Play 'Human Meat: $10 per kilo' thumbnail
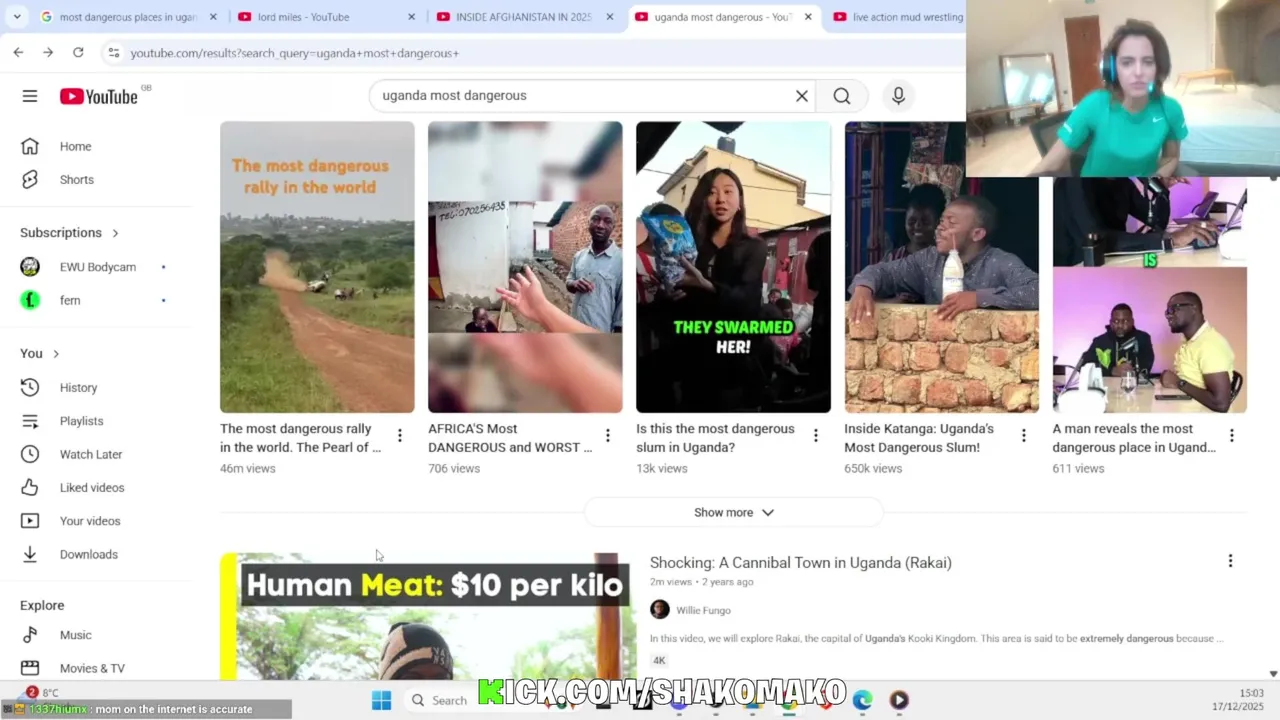Image resolution: width=1280 pixels, height=720 pixels. tap(428, 616)
